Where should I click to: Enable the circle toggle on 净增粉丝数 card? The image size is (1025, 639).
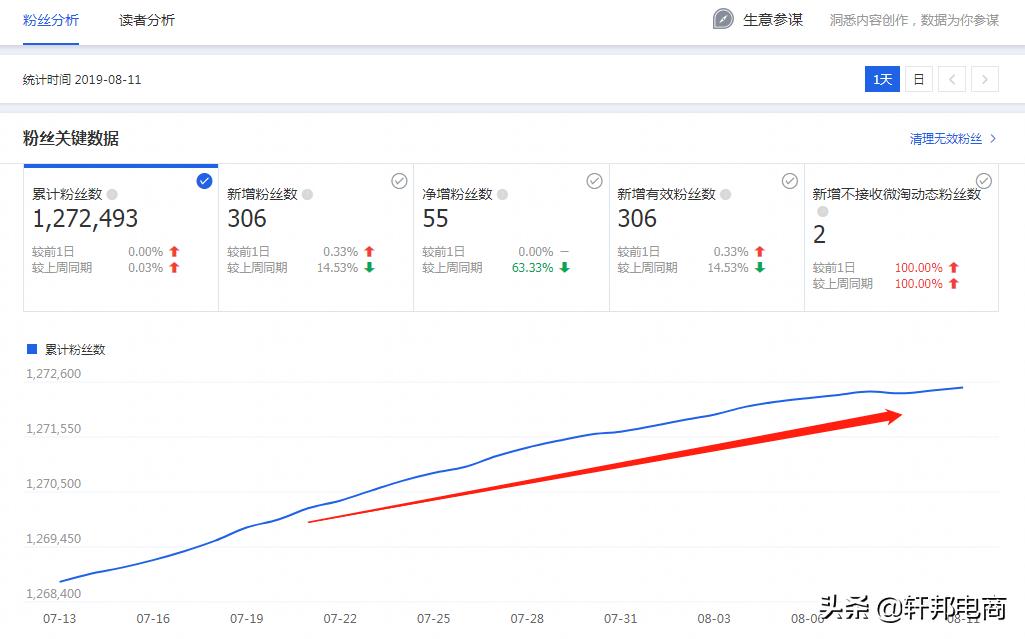[594, 181]
